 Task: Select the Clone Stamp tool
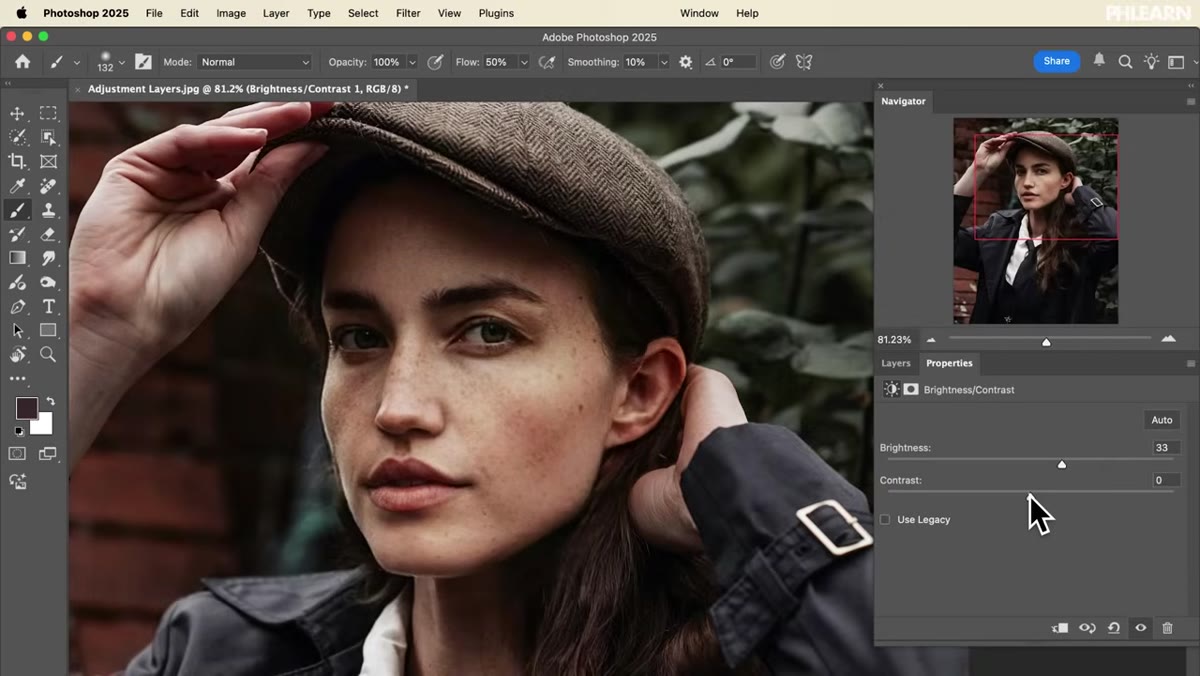(48, 210)
